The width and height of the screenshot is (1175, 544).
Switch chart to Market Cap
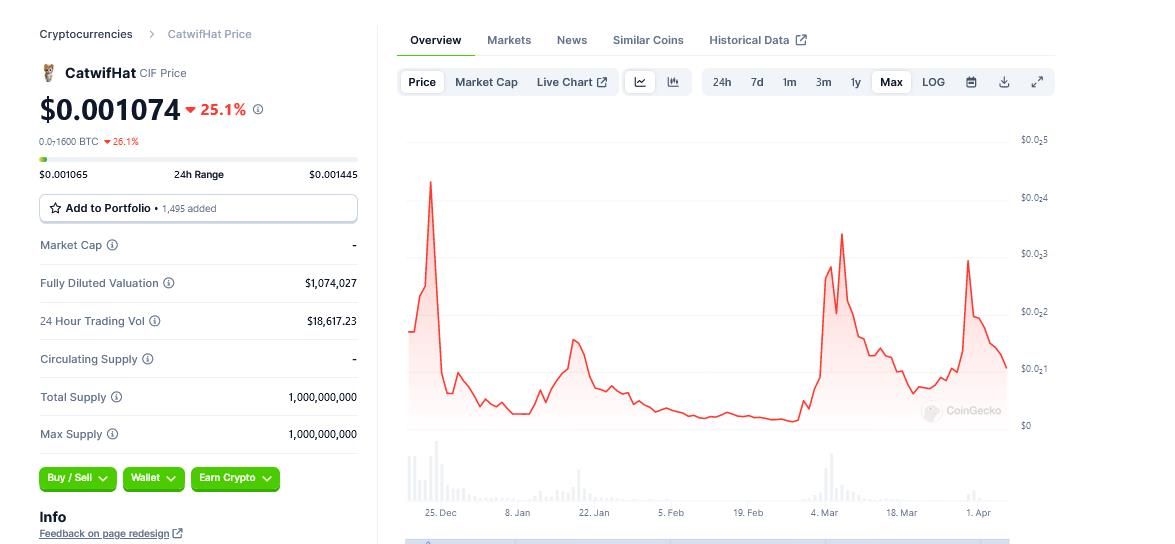tap(486, 82)
